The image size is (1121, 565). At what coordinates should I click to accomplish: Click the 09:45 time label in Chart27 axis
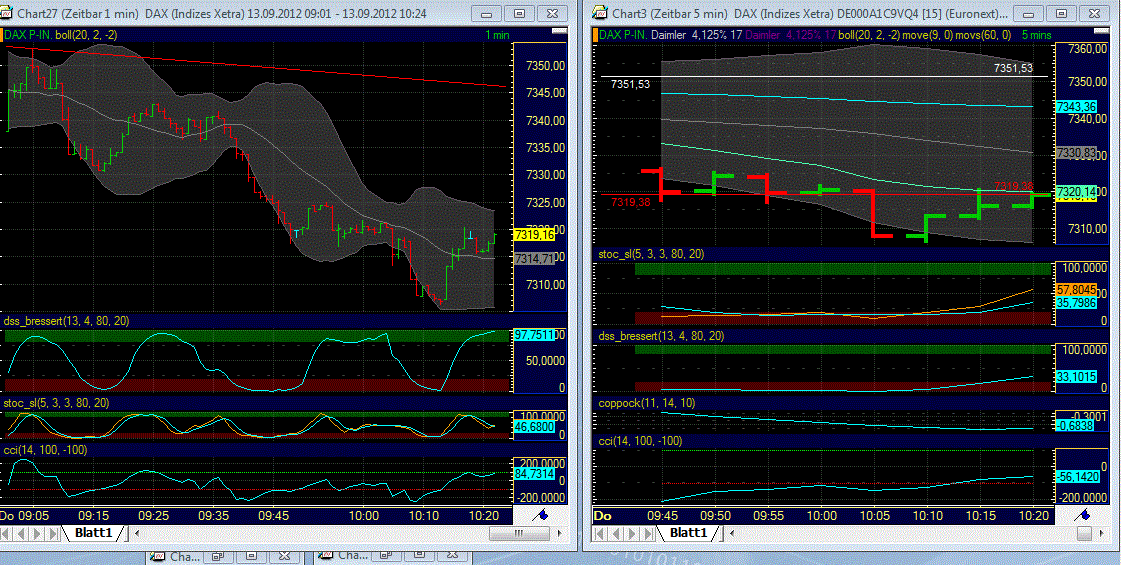point(273,515)
